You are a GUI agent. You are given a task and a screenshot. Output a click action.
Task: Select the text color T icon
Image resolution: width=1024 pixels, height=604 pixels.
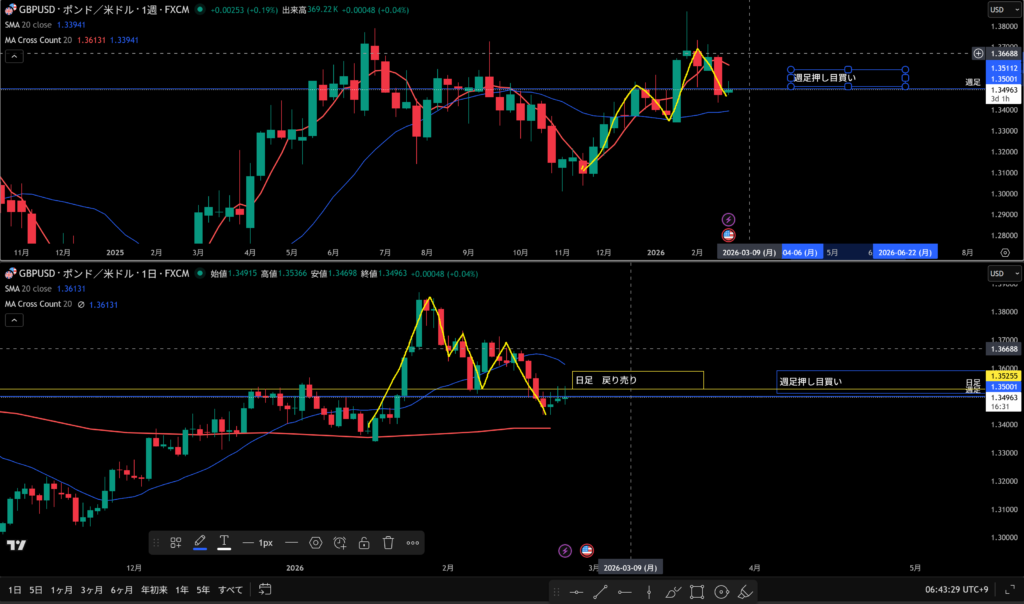pos(224,542)
